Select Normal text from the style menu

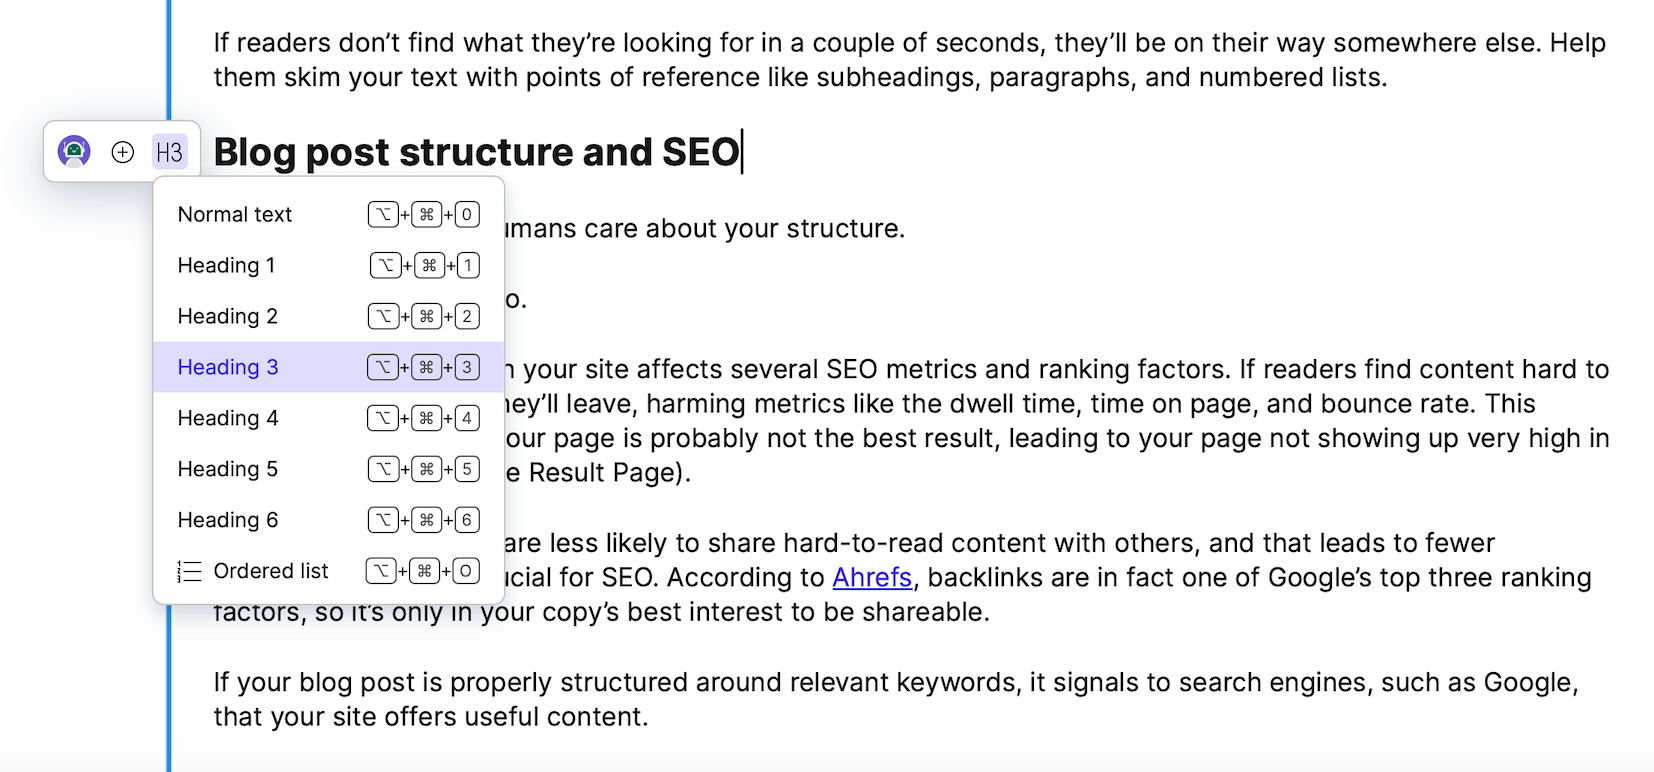coord(235,214)
